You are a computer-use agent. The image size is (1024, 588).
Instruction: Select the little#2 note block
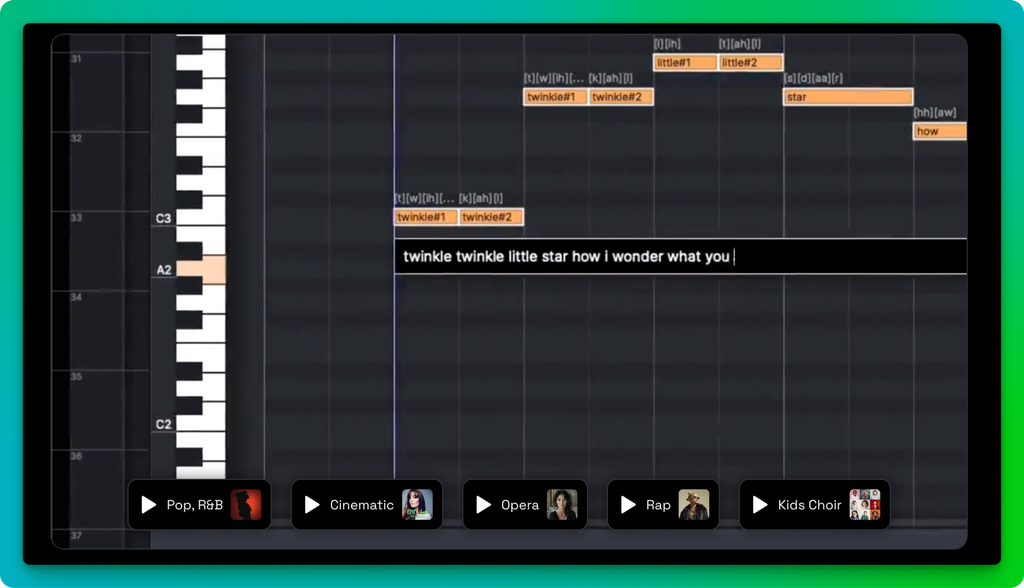point(751,63)
